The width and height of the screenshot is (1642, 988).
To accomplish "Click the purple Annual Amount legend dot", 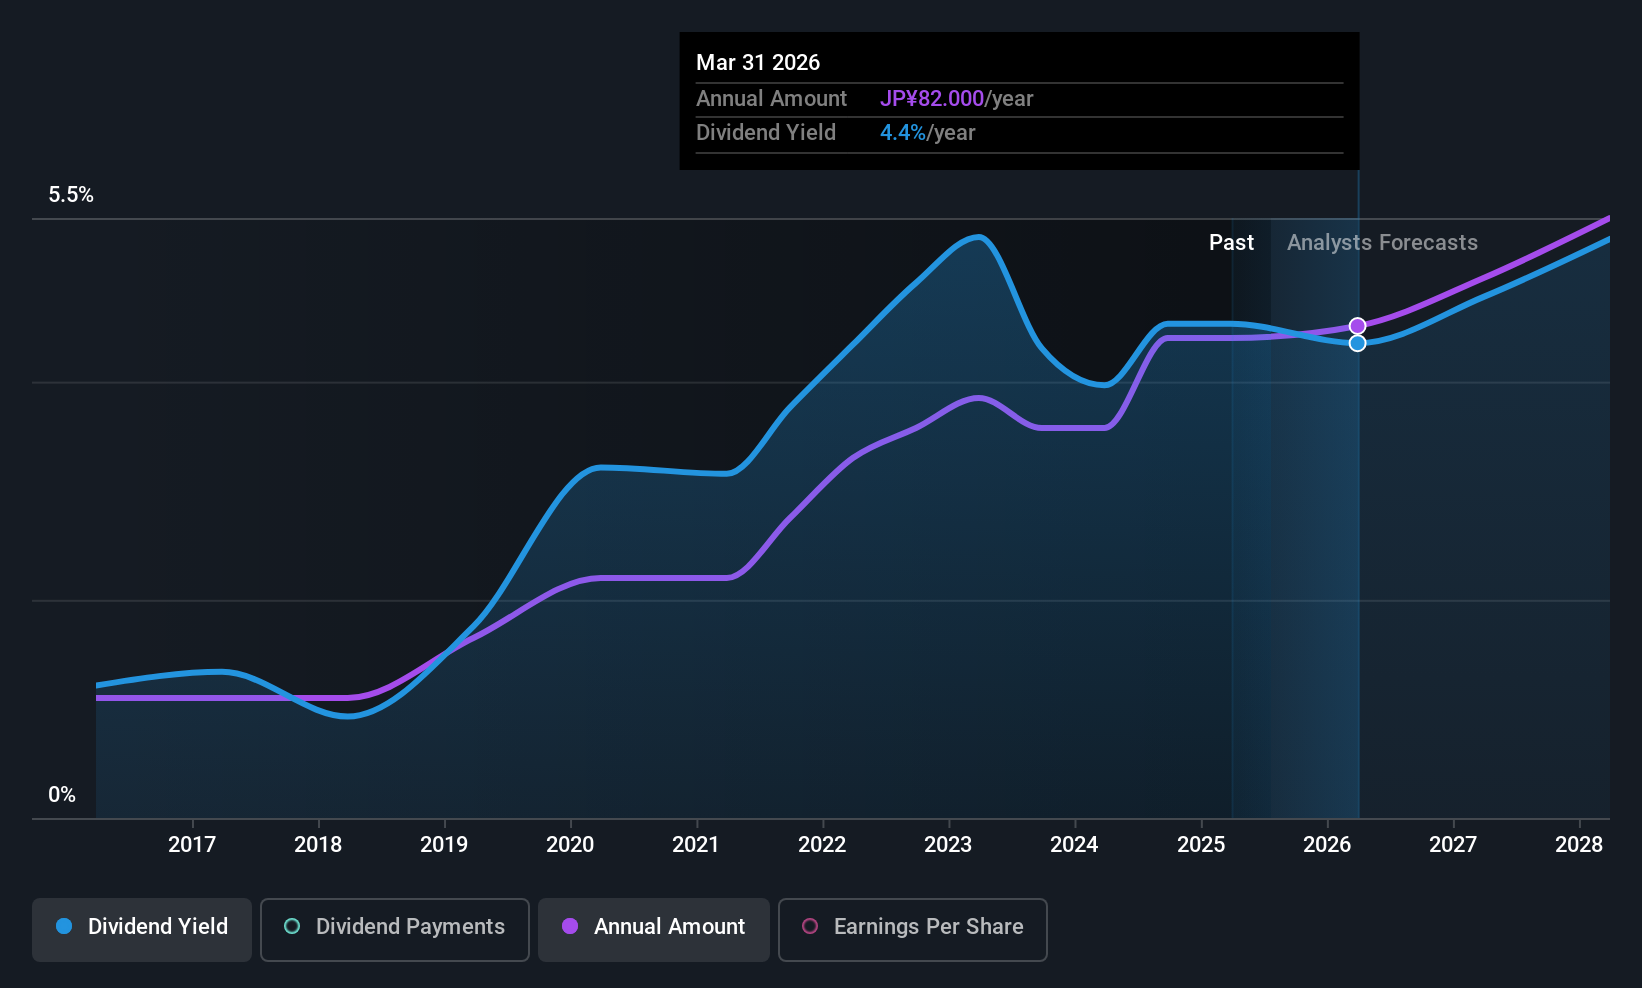I will click(x=570, y=926).
